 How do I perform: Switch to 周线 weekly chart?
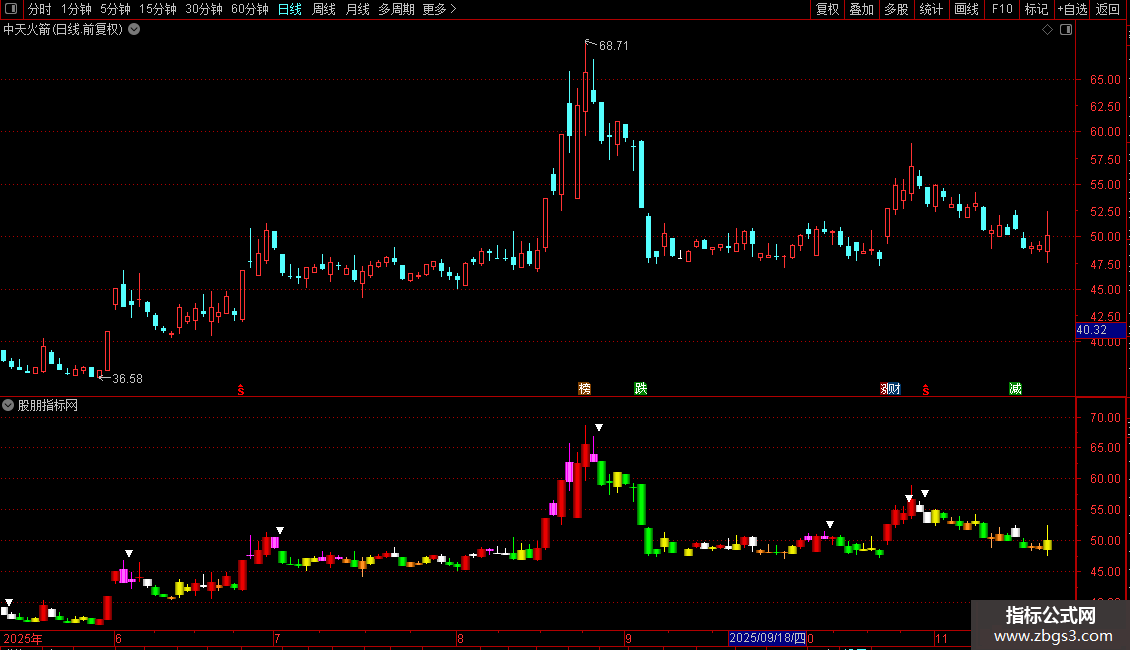click(x=324, y=9)
